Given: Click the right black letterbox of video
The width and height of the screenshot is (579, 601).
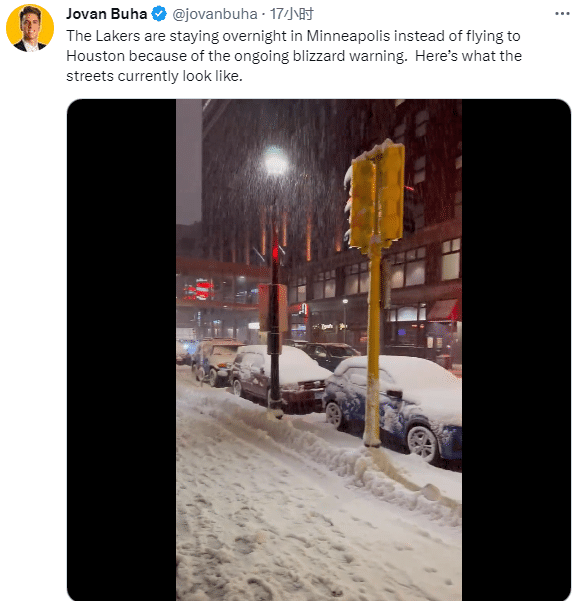Looking at the screenshot, I should [x=516, y=350].
